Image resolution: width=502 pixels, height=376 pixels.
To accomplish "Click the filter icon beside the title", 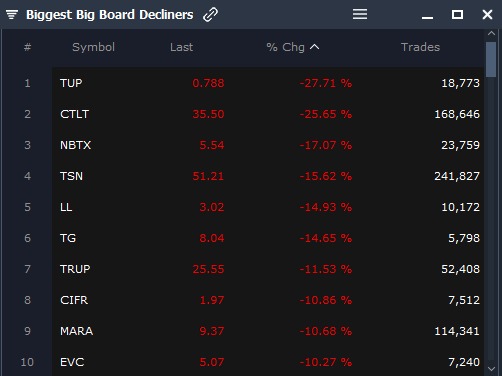I will point(12,15).
